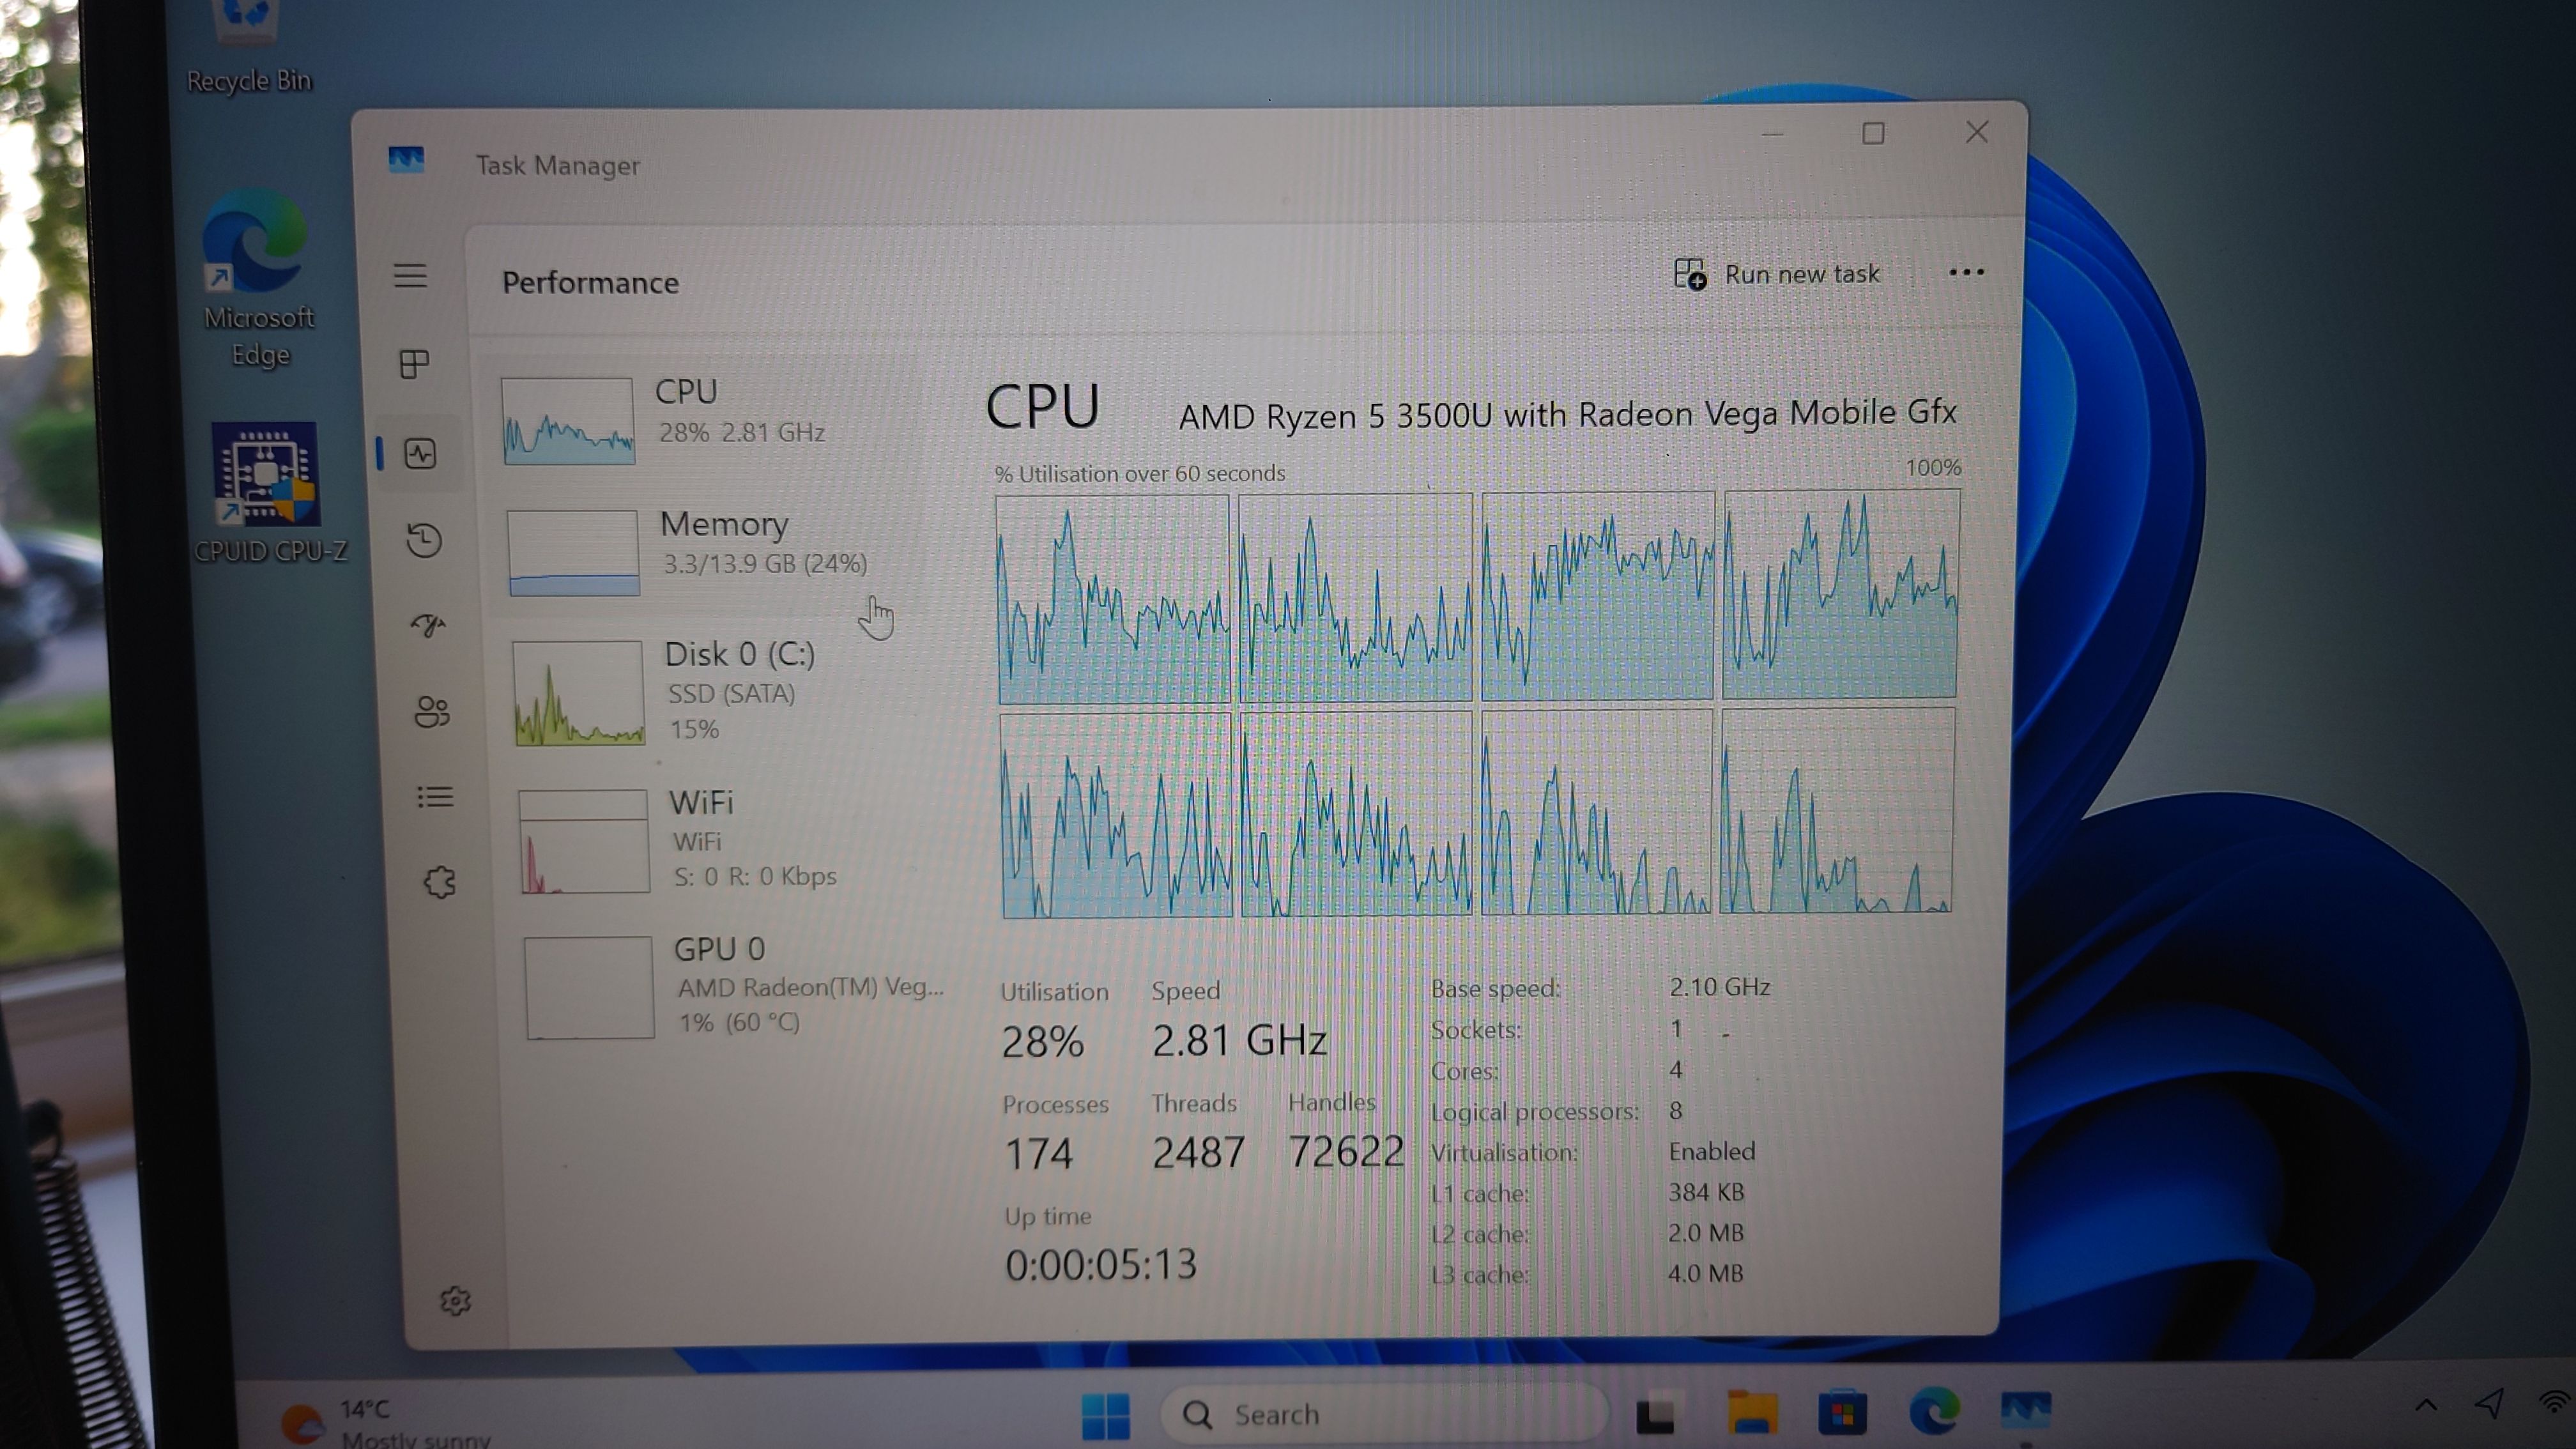Screen dimensions: 2576x1449
Task: Open Microsoft Store from the taskbar
Action: point(1842,1413)
